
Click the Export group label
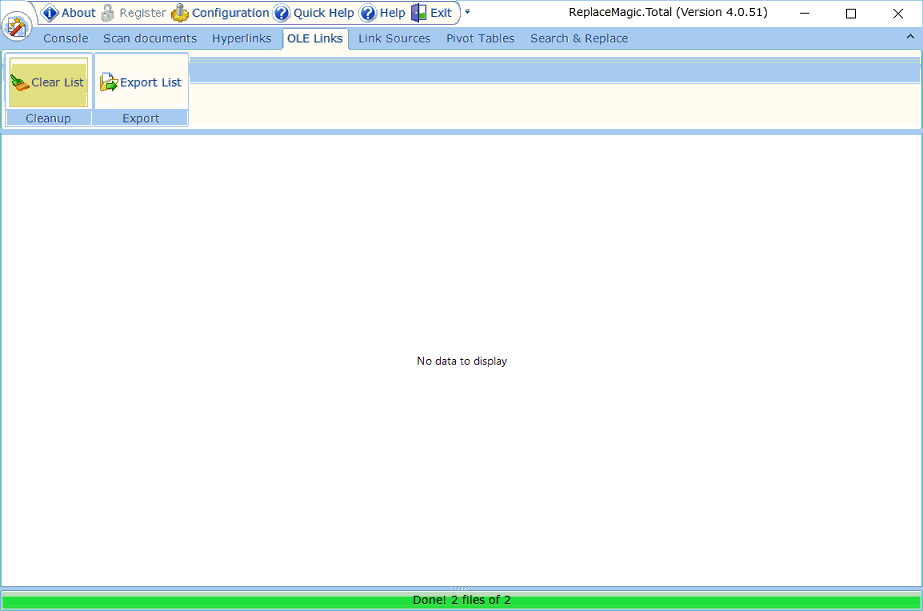[141, 118]
